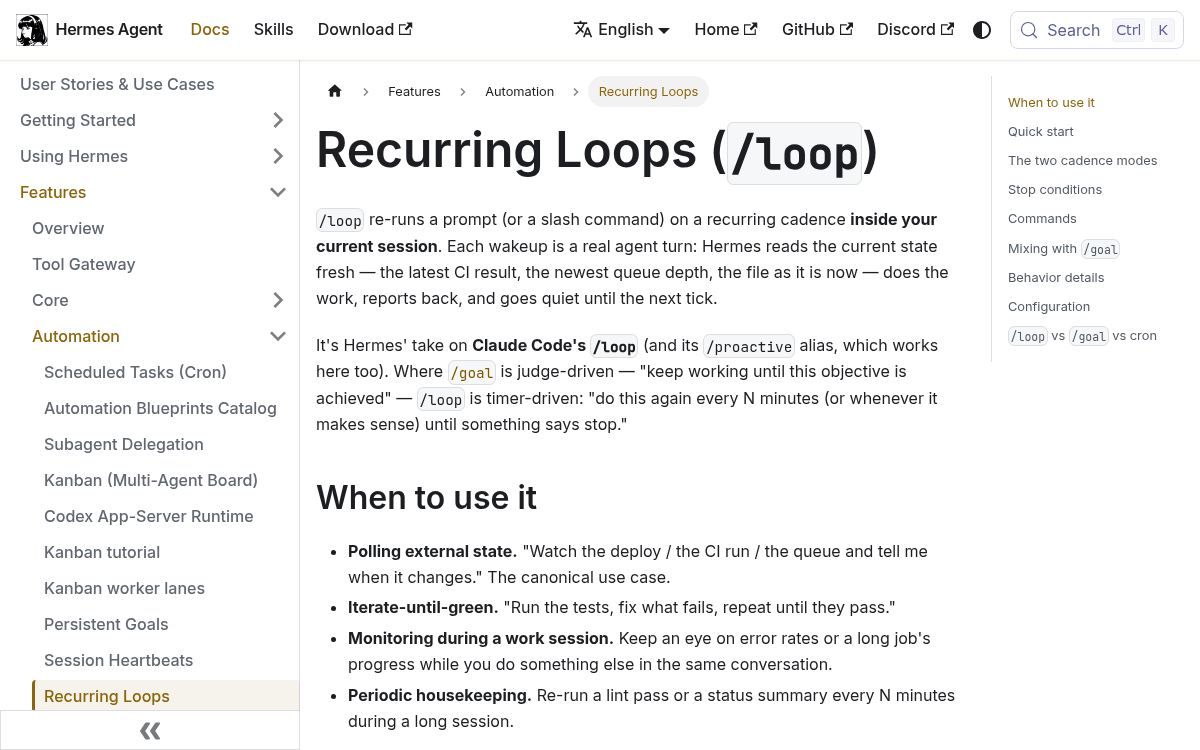Expand the Using Hermes section

point(278,156)
